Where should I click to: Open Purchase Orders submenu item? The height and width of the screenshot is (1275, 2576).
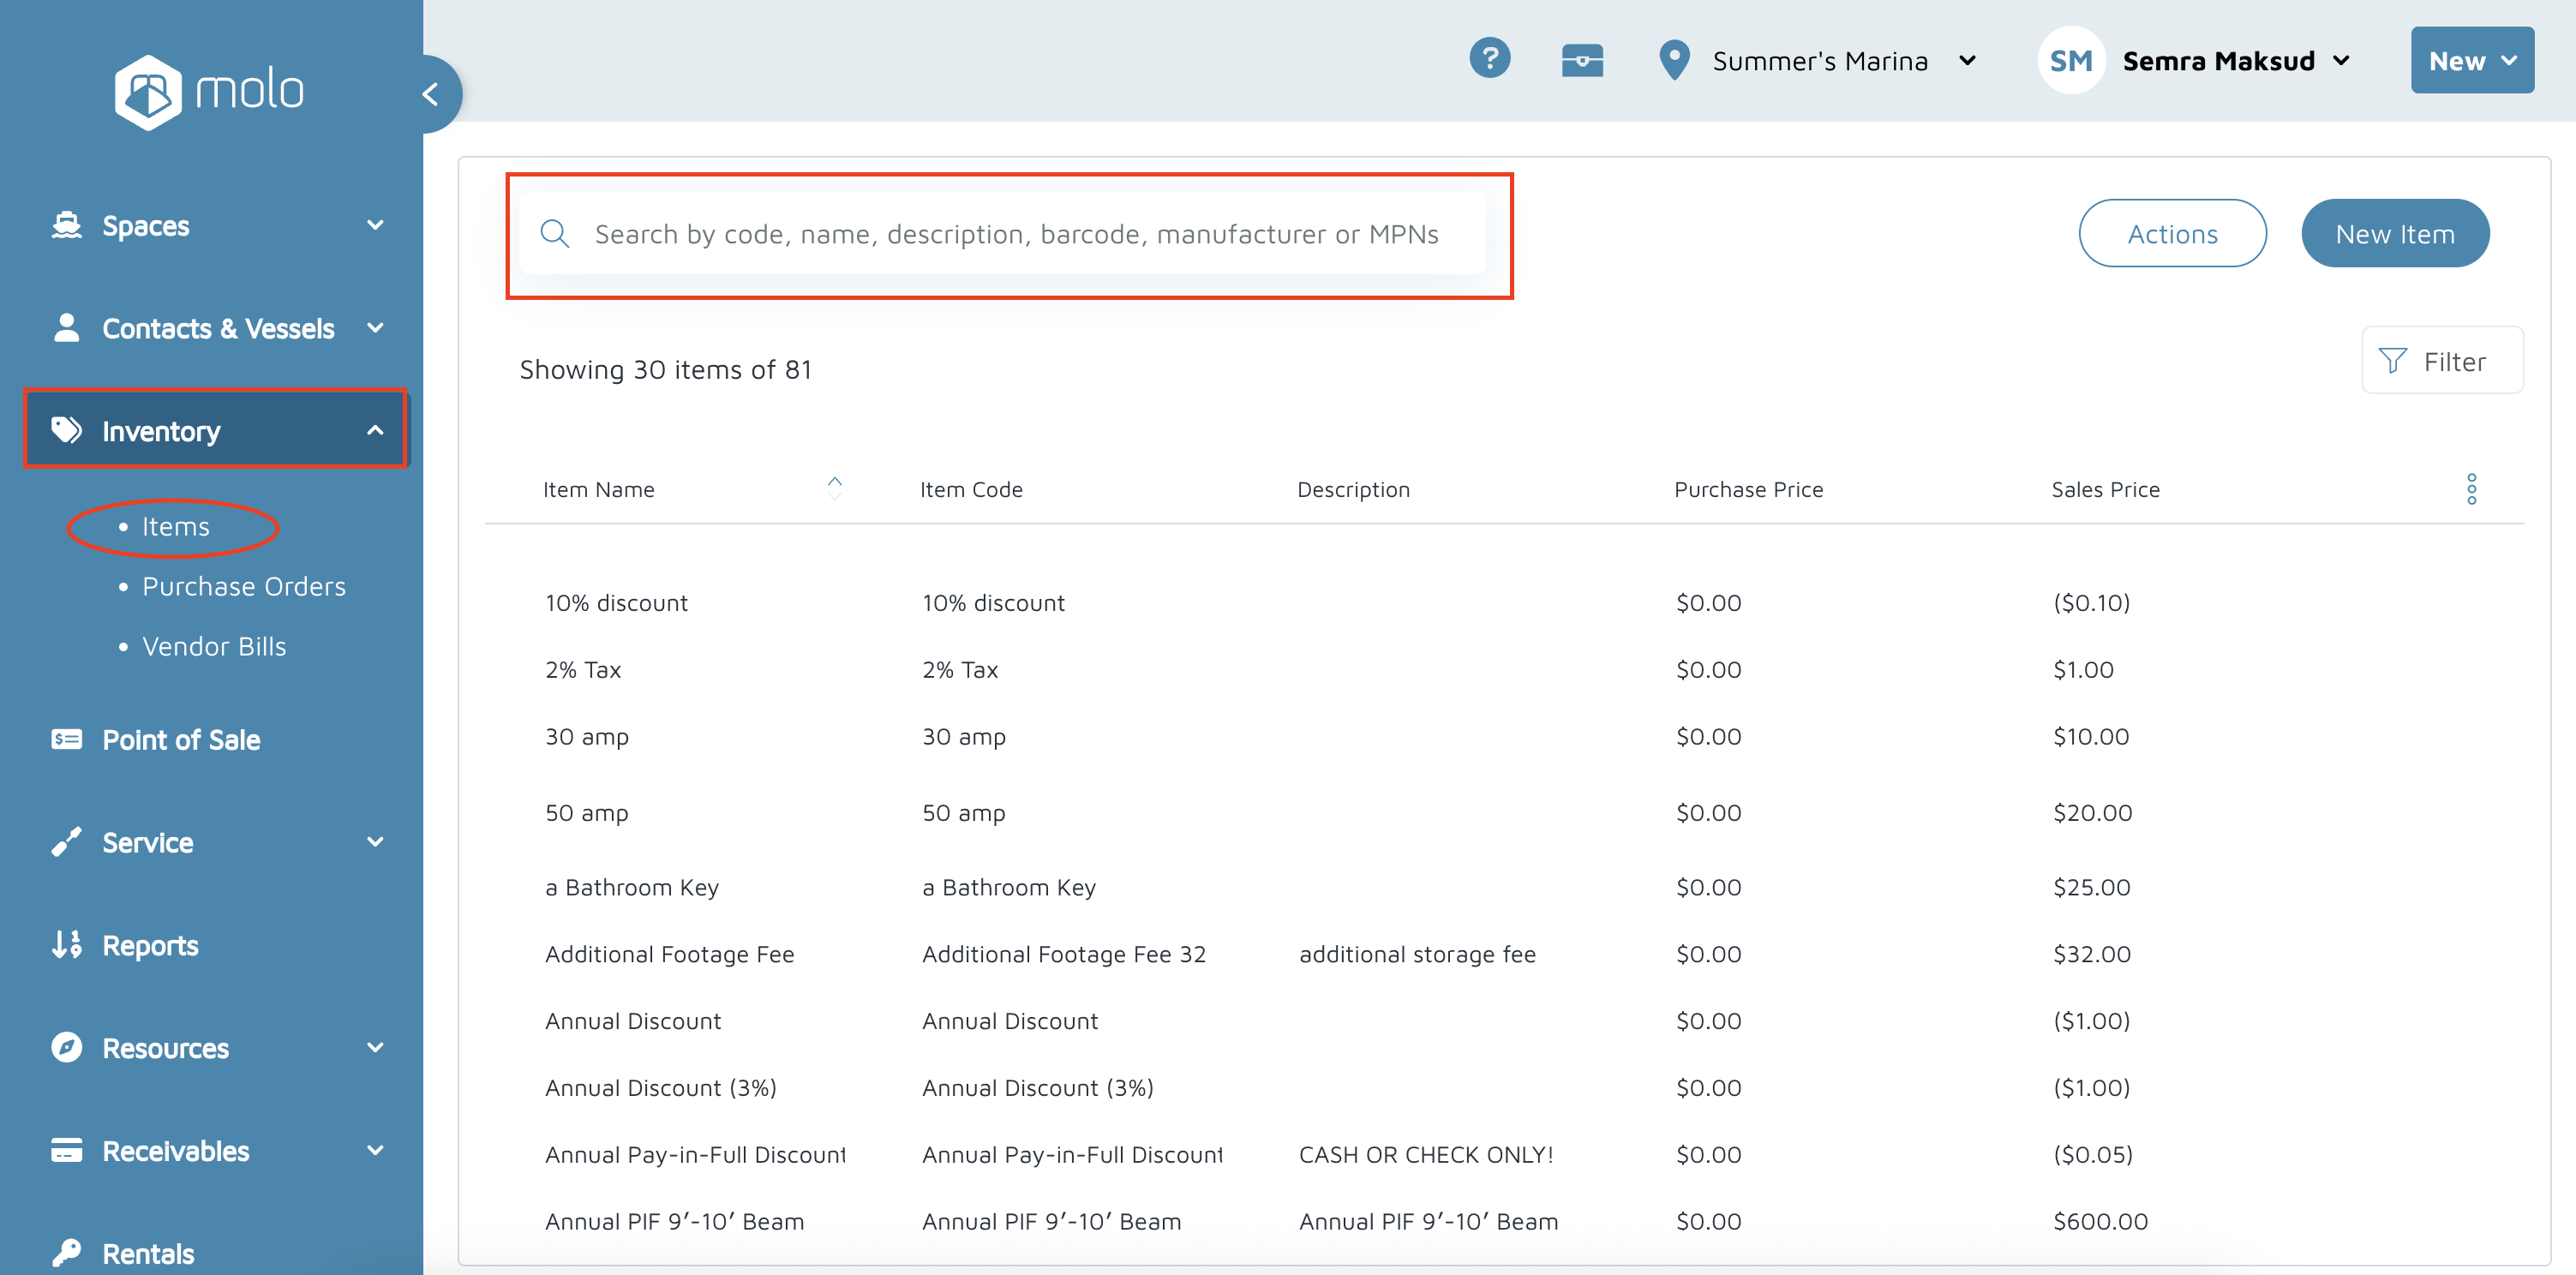pyautogui.click(x=243, y=586)
